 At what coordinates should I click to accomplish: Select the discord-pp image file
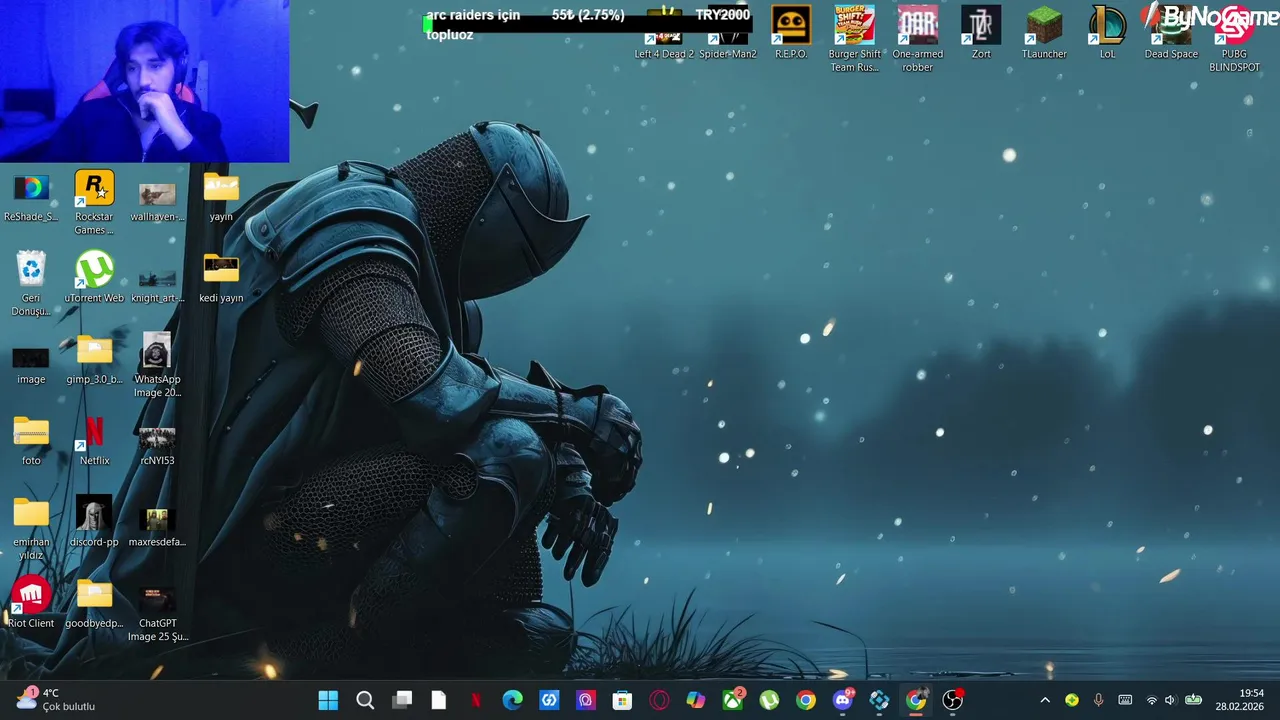coord(94,521)
